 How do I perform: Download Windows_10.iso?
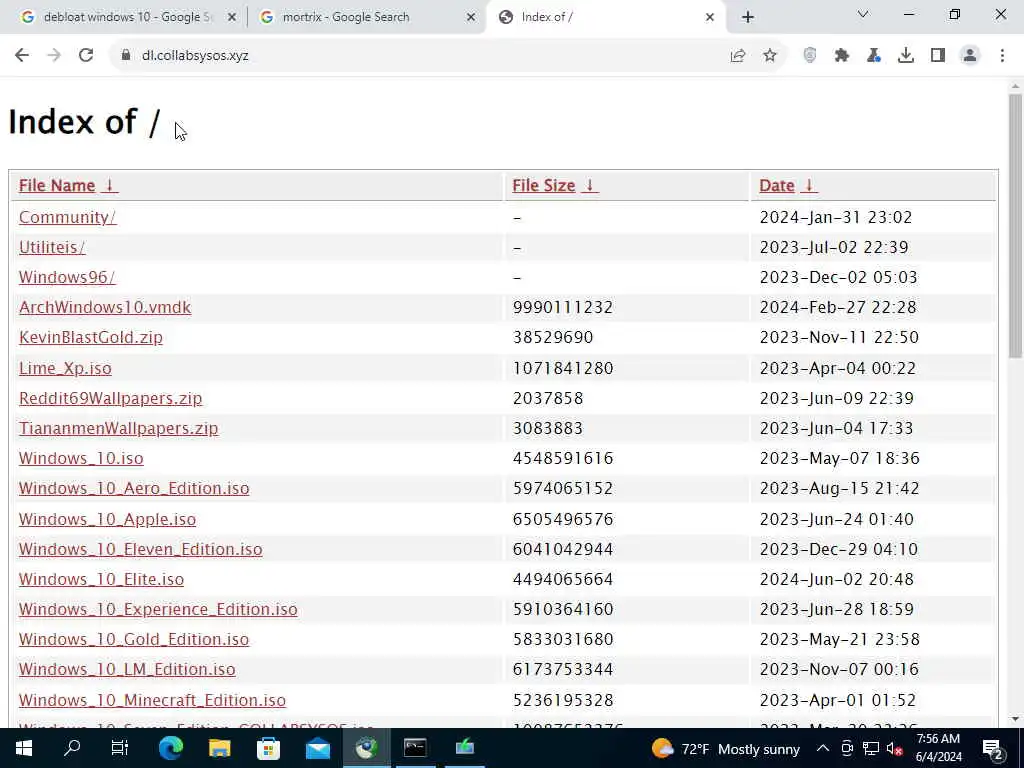click(81, 458)
